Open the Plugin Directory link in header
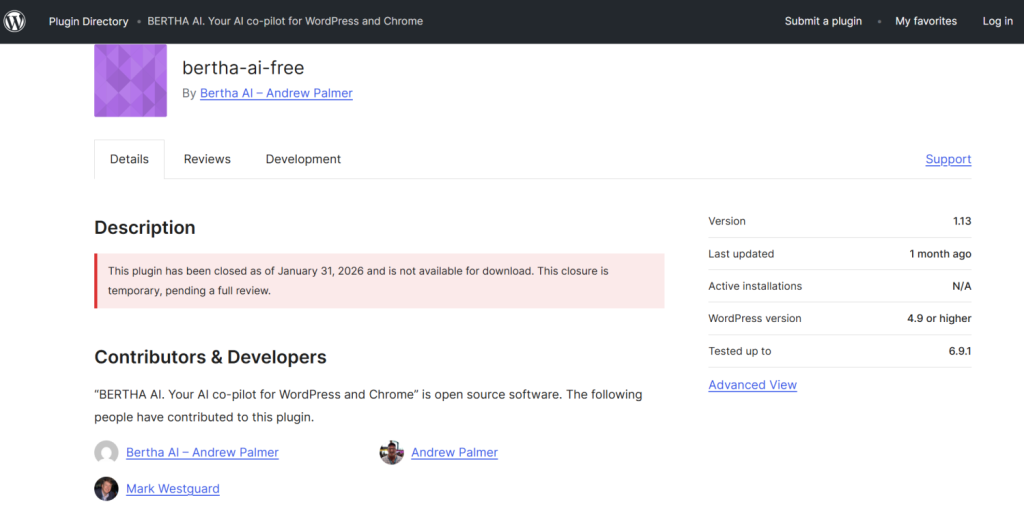This screenshot has width=1024, height=515. (88, 21)
